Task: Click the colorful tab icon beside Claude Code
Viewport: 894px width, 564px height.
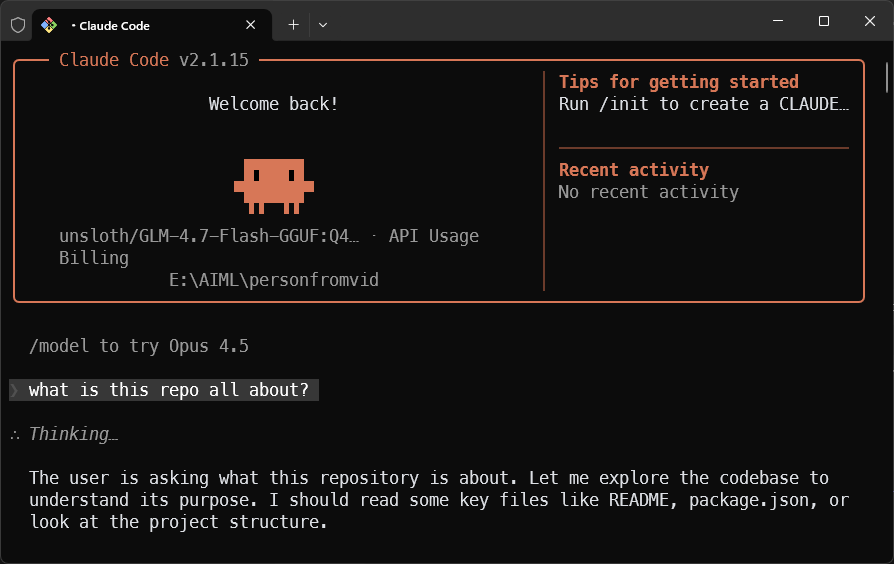Action: point(49,25)
